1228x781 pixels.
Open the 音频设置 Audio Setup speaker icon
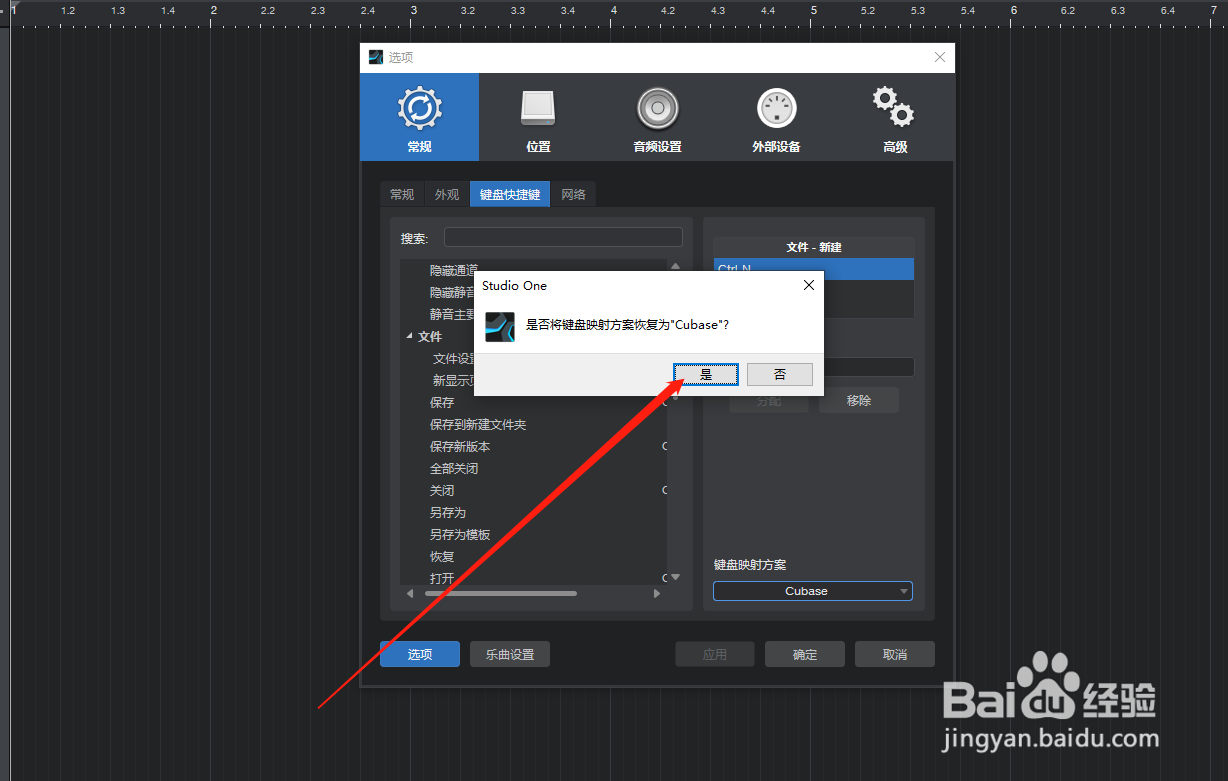pyautogui.click(x=657, y=117)
